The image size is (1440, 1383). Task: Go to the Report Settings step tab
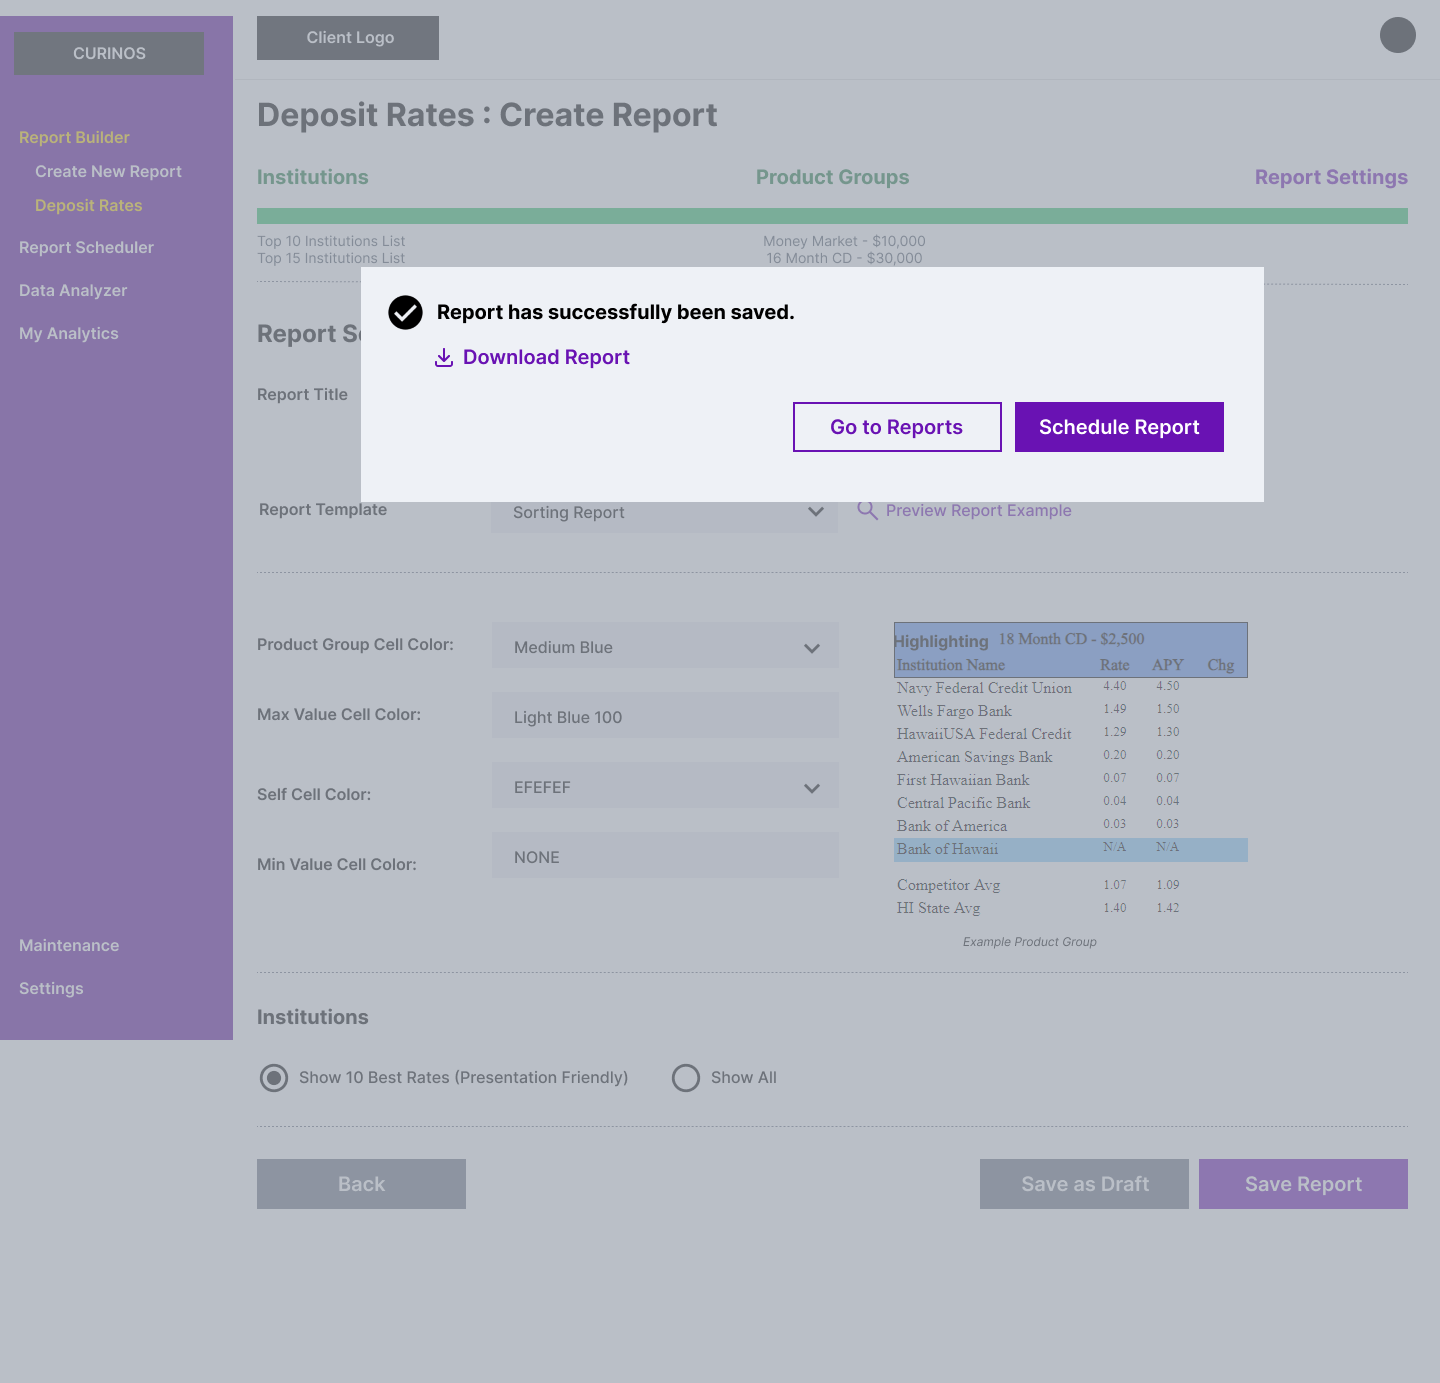pos(1331,177)
